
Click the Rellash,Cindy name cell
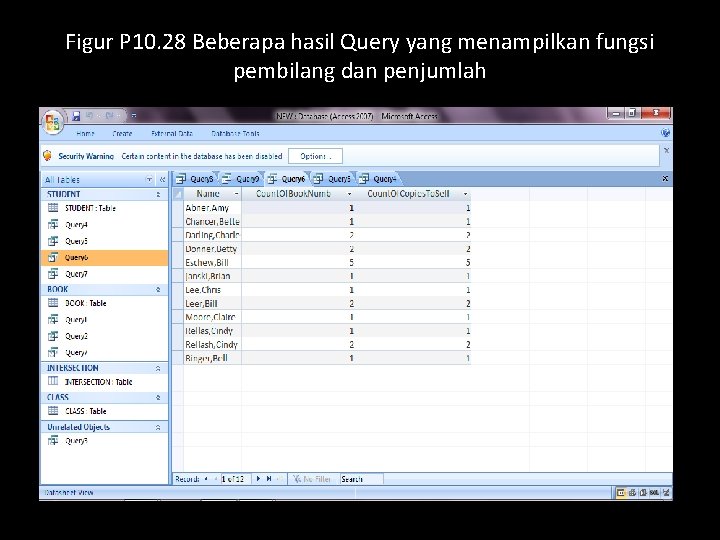point(212,344)
